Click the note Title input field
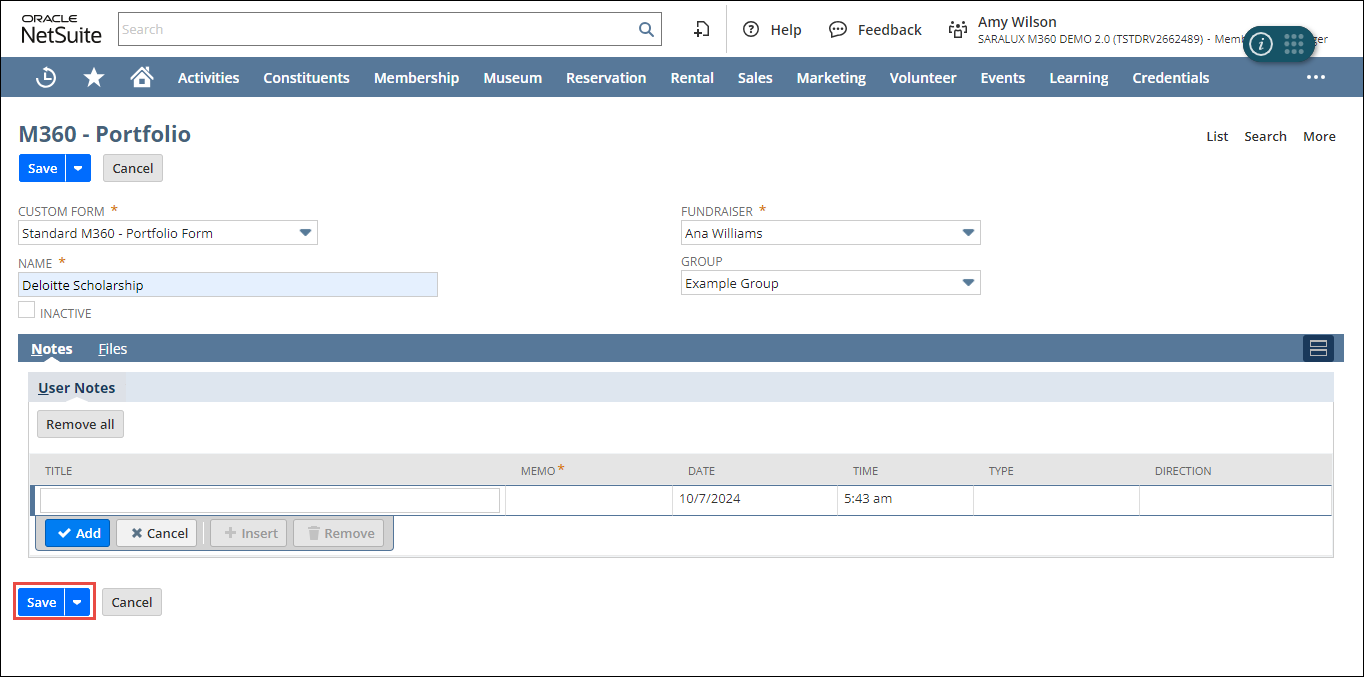This screenshot has height=677, width=1364. pyautogui.click(x=269, y=500)
